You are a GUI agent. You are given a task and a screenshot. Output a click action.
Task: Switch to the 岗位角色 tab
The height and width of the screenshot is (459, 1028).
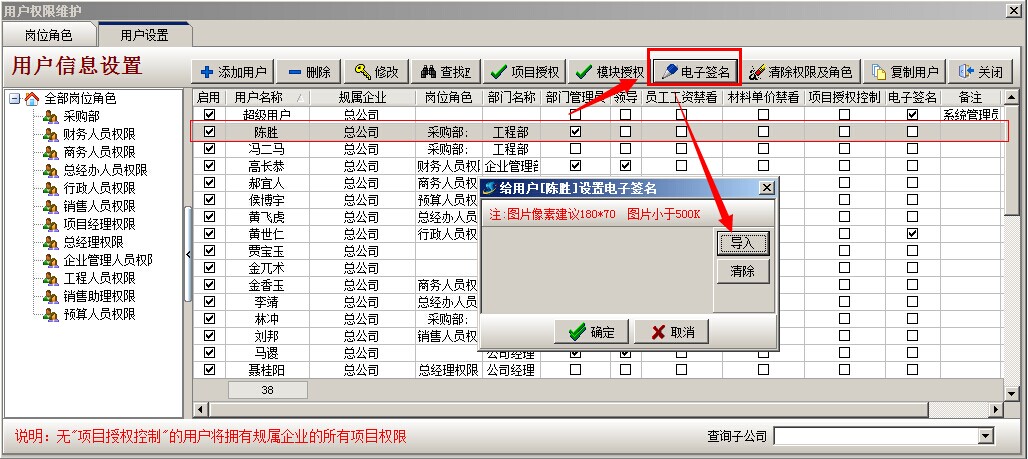pos(48,35)
